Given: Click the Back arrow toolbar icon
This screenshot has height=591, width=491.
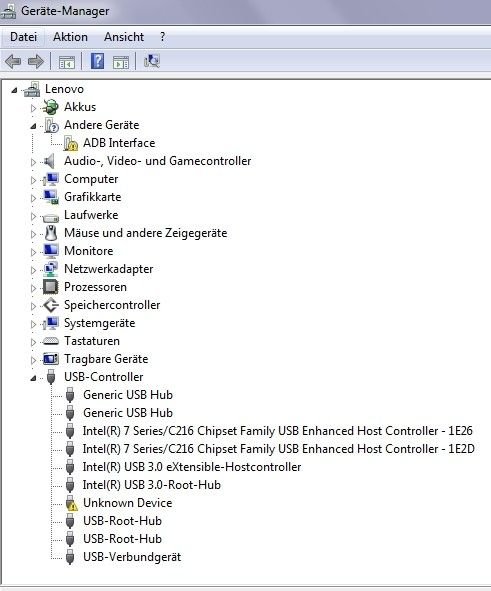Looking at the screenshot, I should click(x=13, y=61).
